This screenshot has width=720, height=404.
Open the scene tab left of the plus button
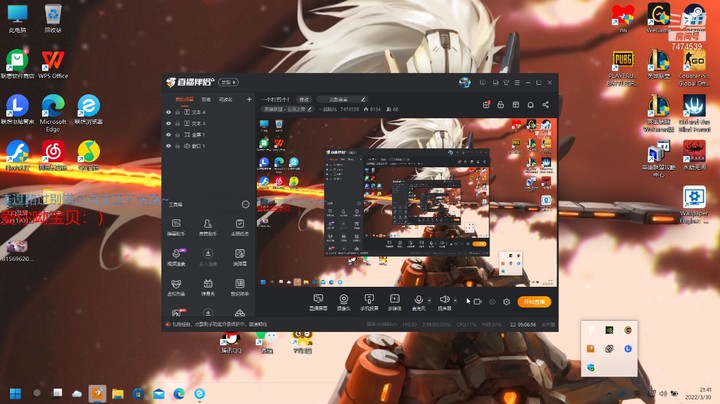point(225,99)
